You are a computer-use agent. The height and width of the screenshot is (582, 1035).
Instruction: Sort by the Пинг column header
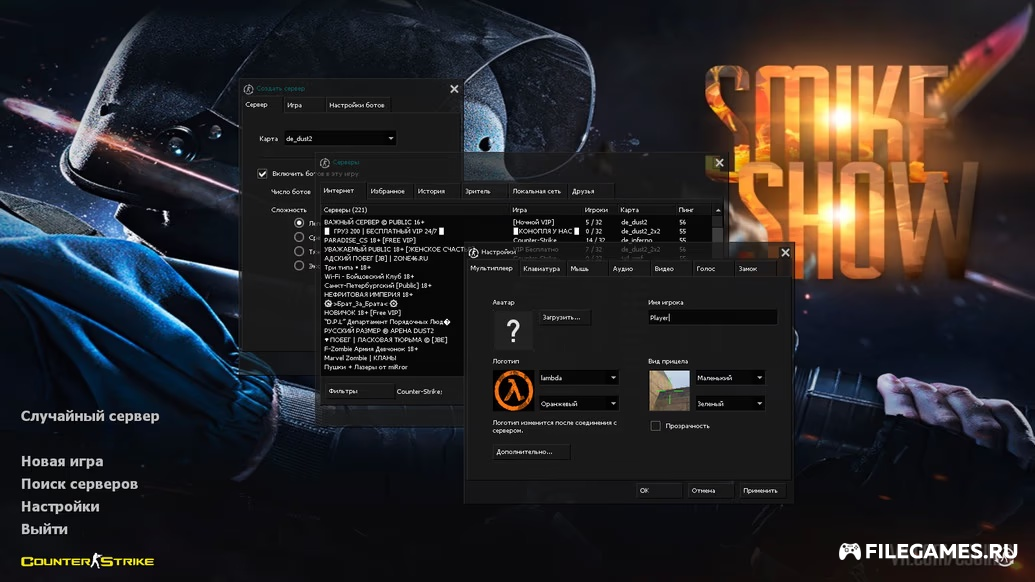coord(694,210)
